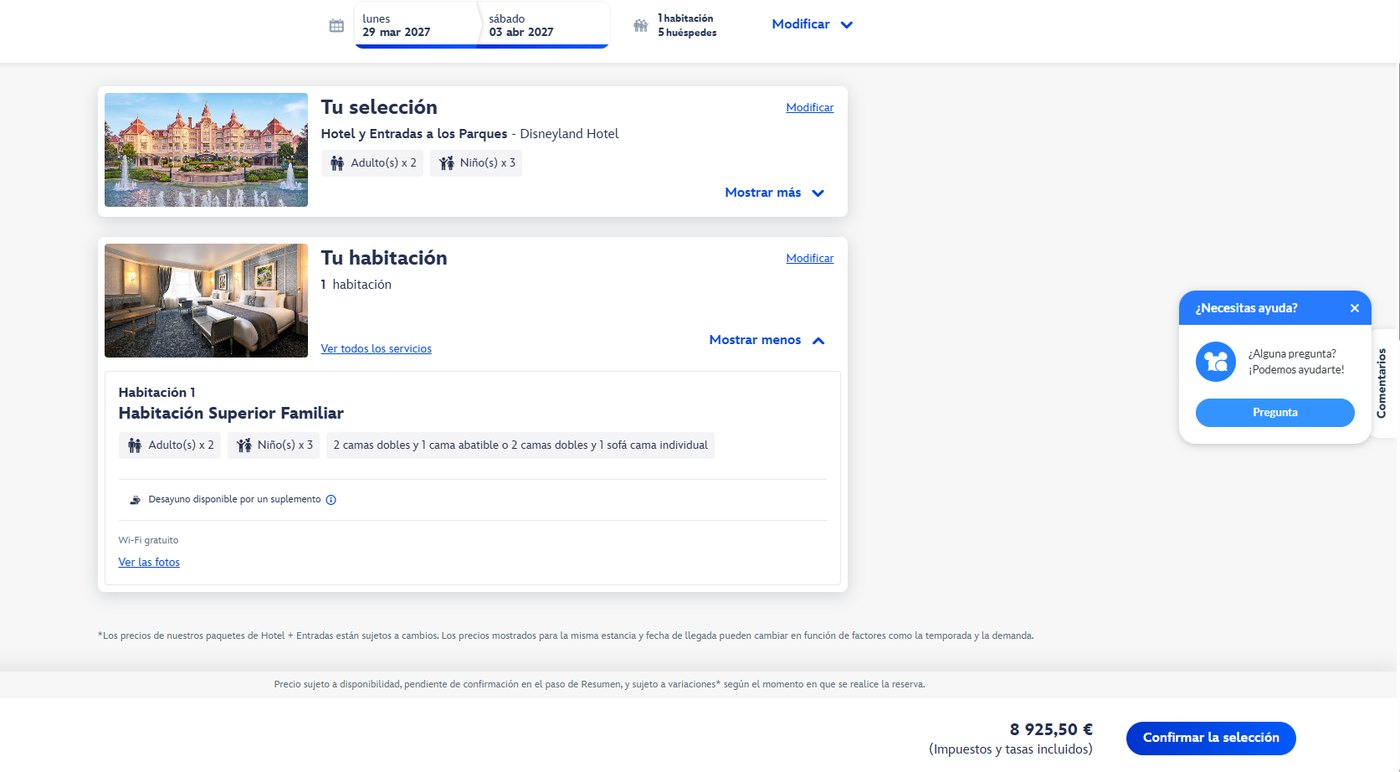Click the Tu selección heading
The width and height of the screenshot is (1400, 772).
[x=379, y=107]
